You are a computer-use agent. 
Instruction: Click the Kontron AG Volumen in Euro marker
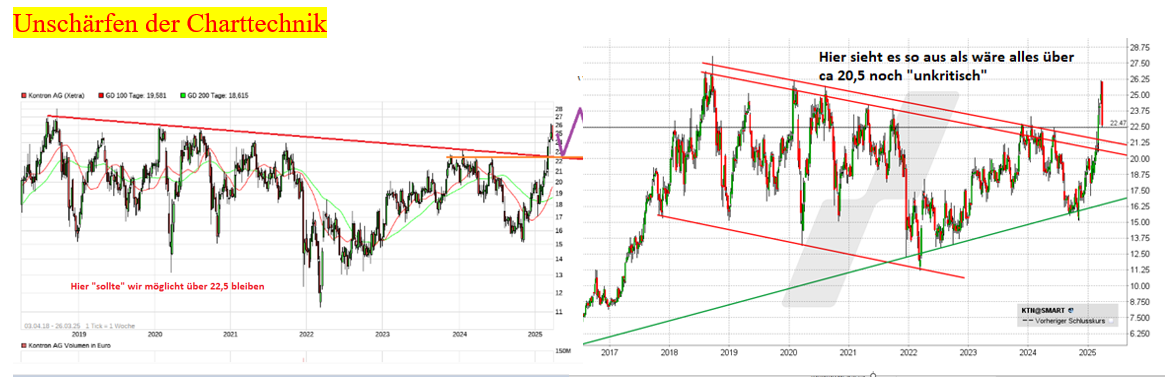coord(24,347)
